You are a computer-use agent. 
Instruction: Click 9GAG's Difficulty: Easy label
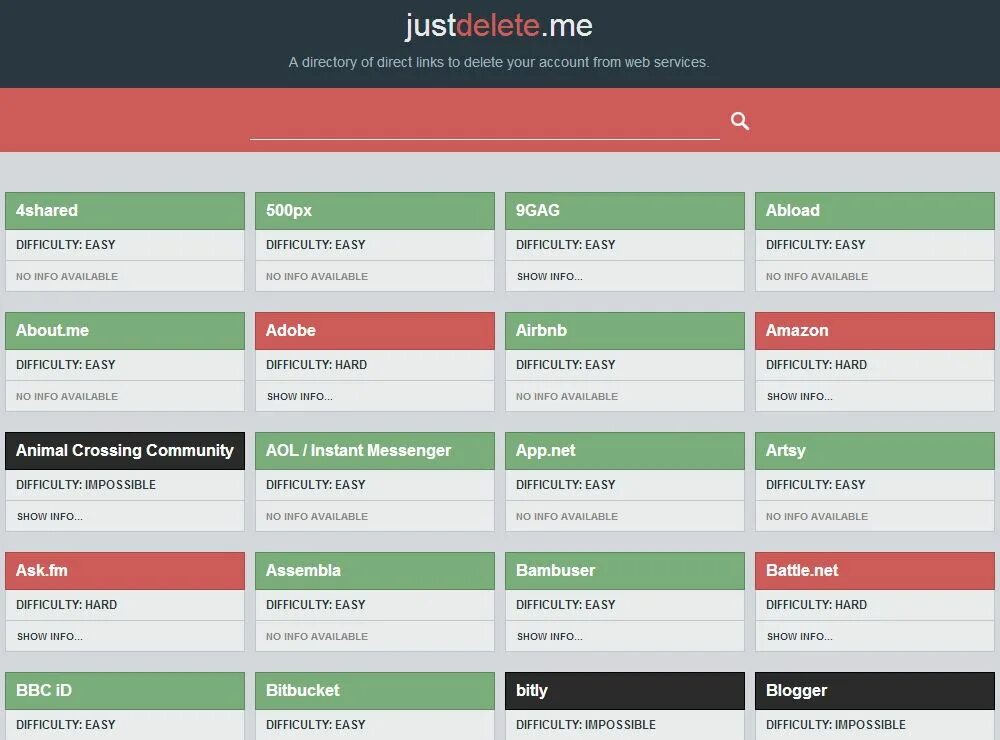point(566,244)
